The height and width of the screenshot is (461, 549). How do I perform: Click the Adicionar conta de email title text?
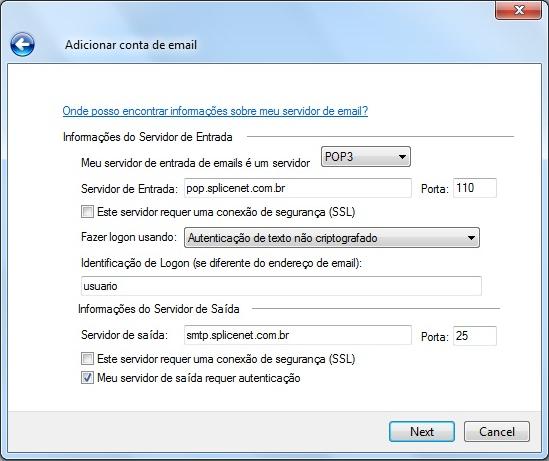point(131,45)
